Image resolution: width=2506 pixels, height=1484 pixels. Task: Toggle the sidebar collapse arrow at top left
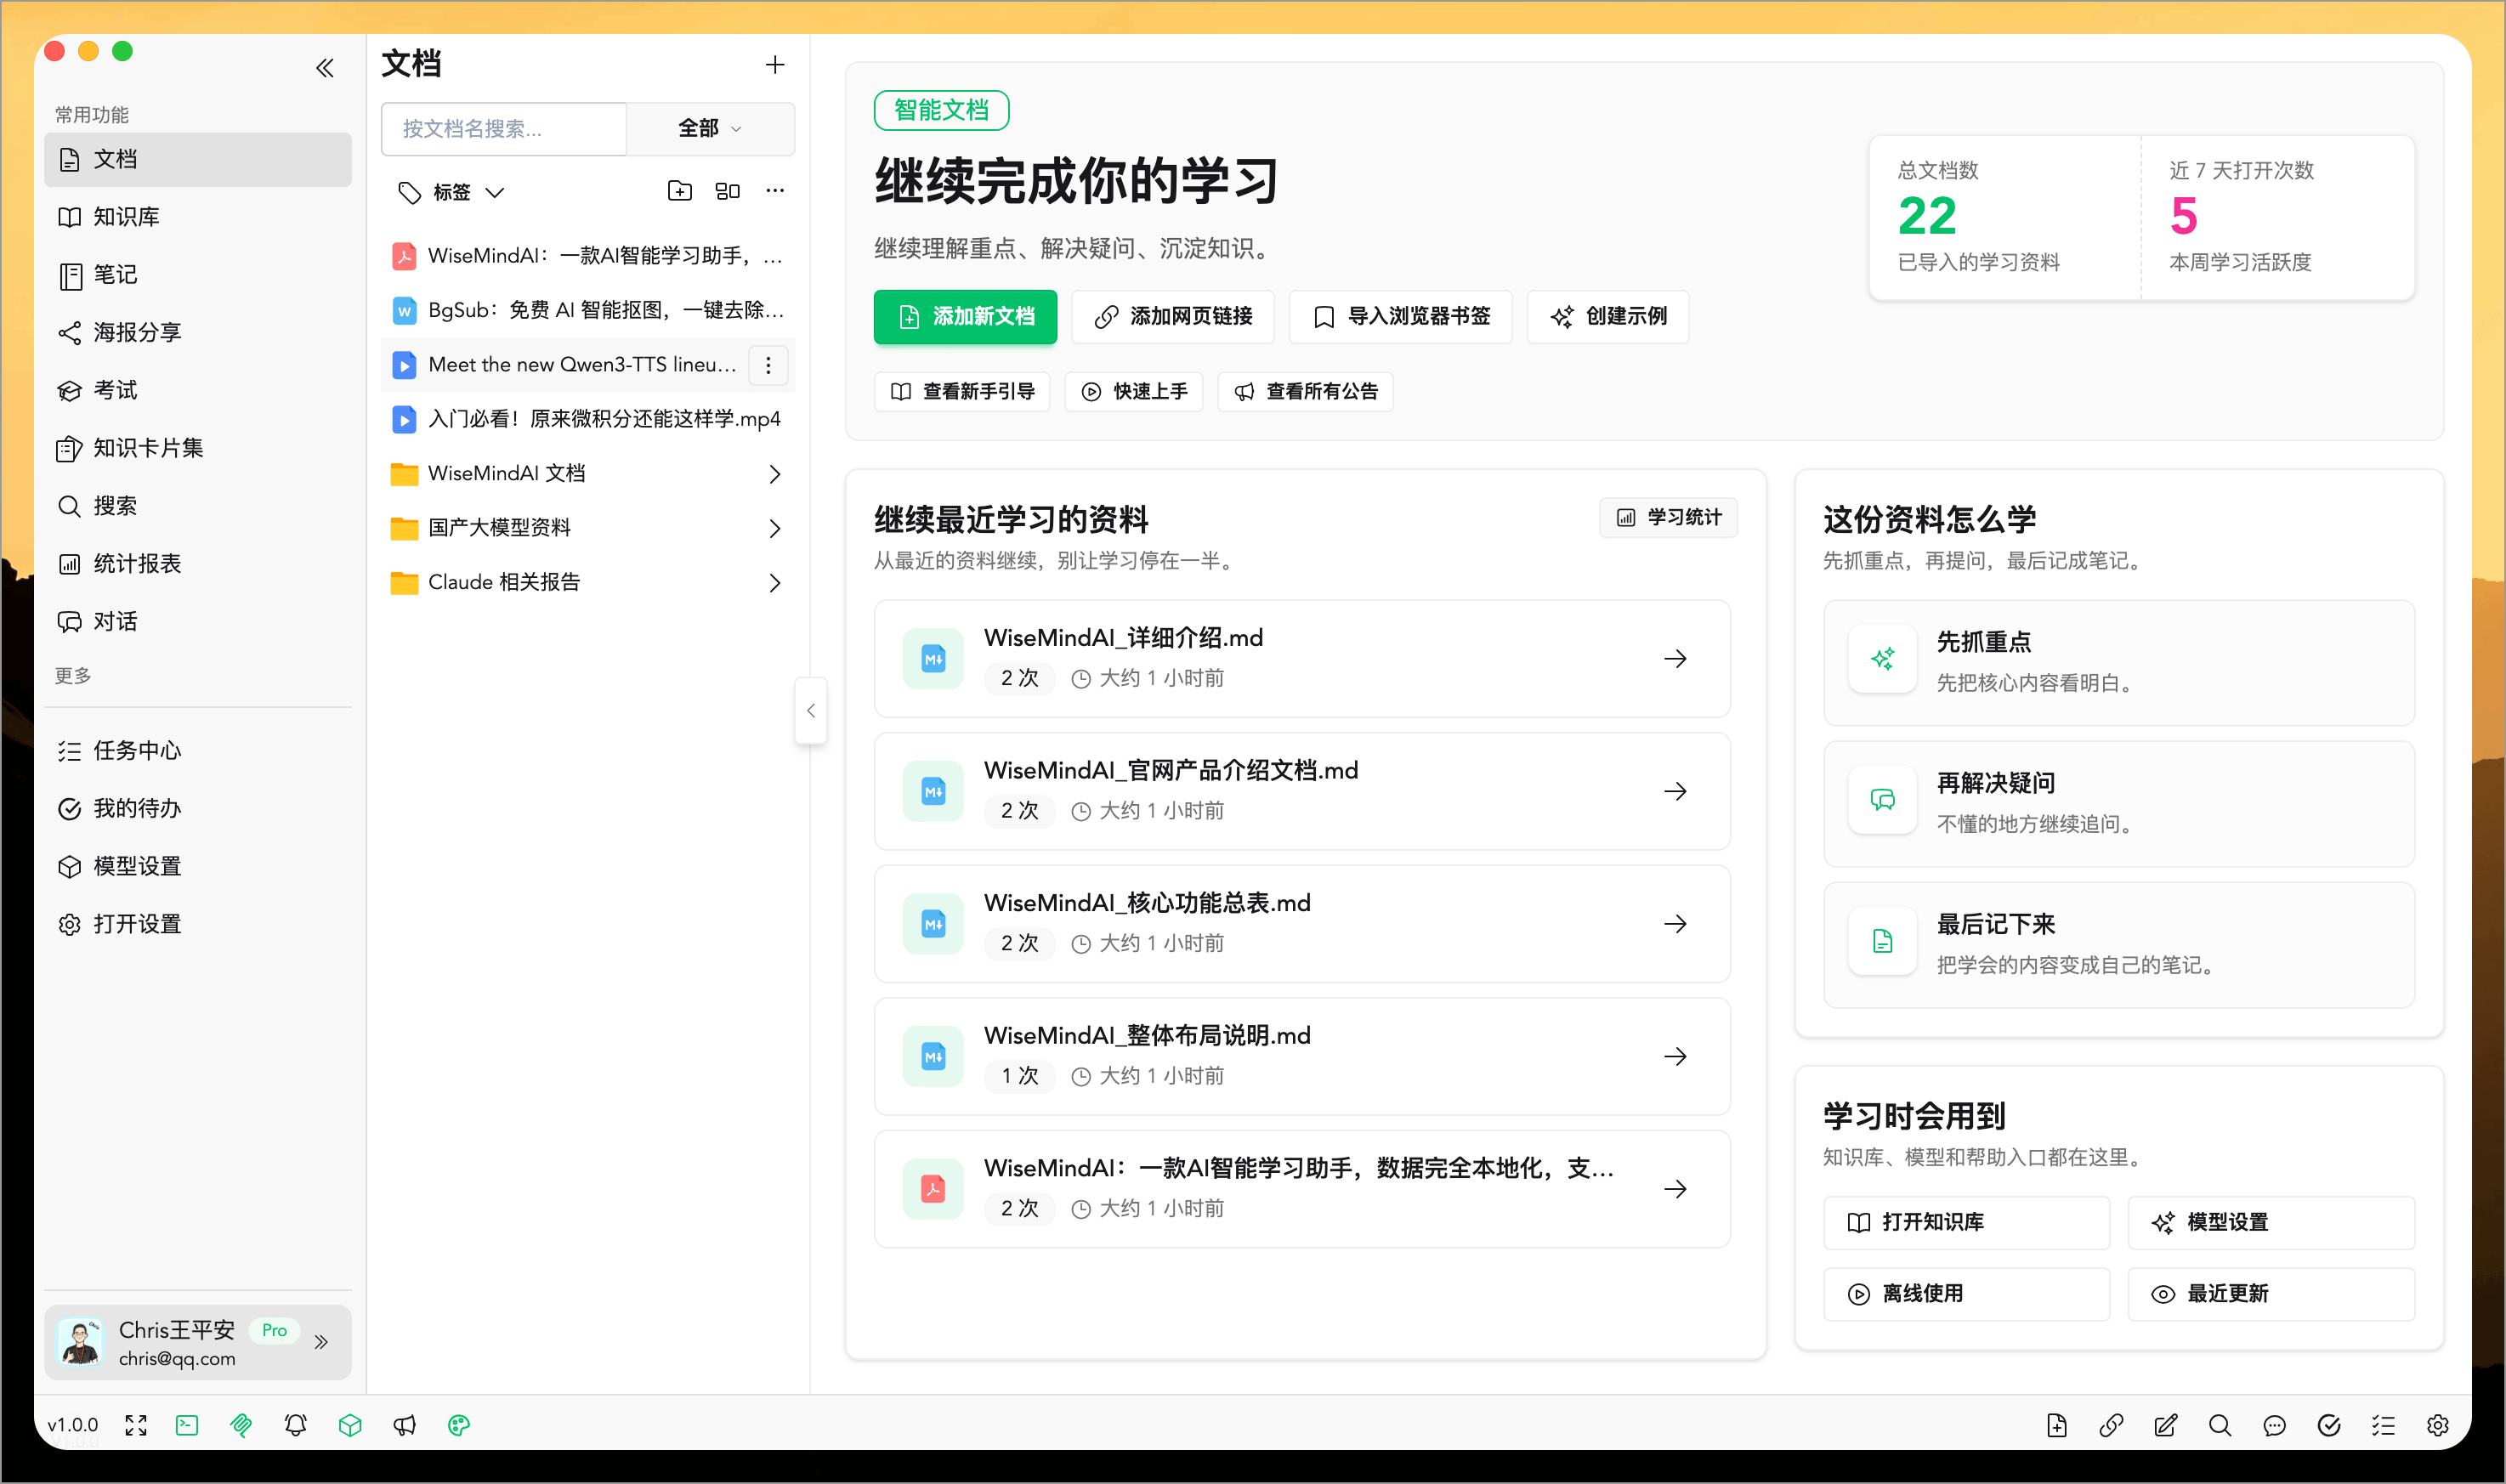[x=324, y=67]
